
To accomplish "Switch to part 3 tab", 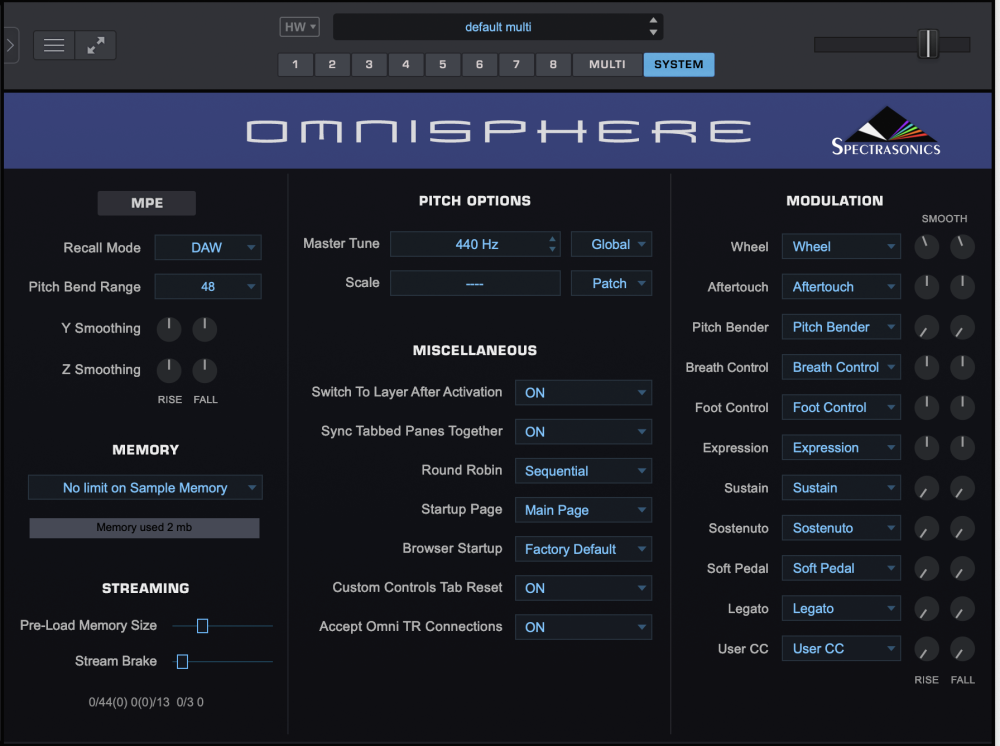I will [x=369, y=64].
